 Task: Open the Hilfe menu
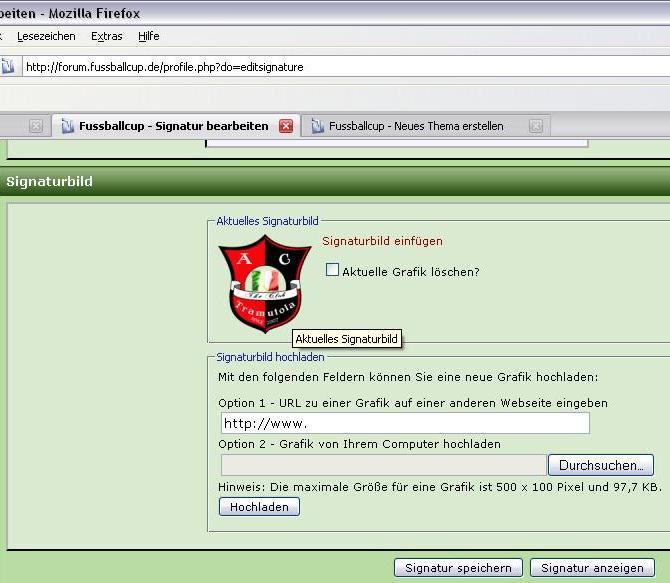pyautogui.click(x=149, y=36)
